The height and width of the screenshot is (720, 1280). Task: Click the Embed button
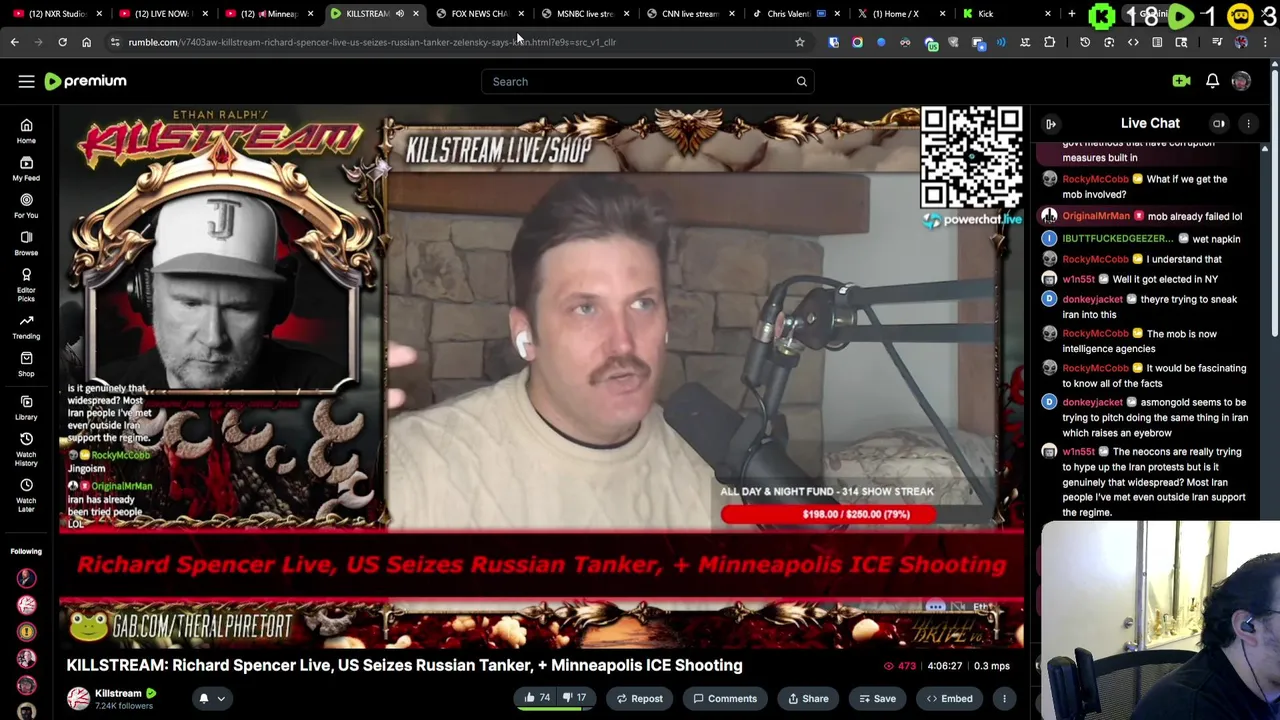[949, 698]
